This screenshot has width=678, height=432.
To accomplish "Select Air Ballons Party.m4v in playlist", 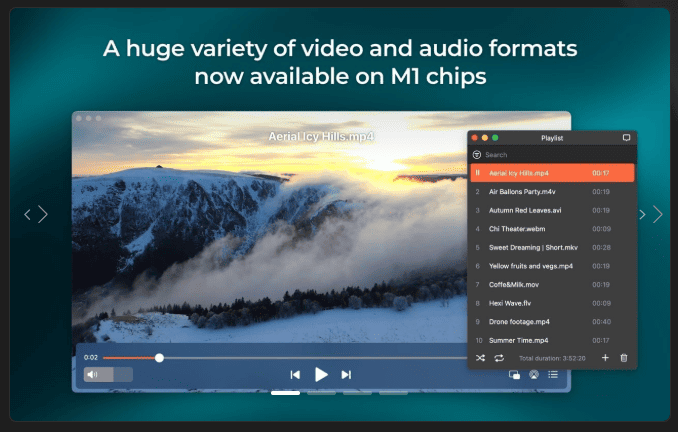I will [552, 192].
